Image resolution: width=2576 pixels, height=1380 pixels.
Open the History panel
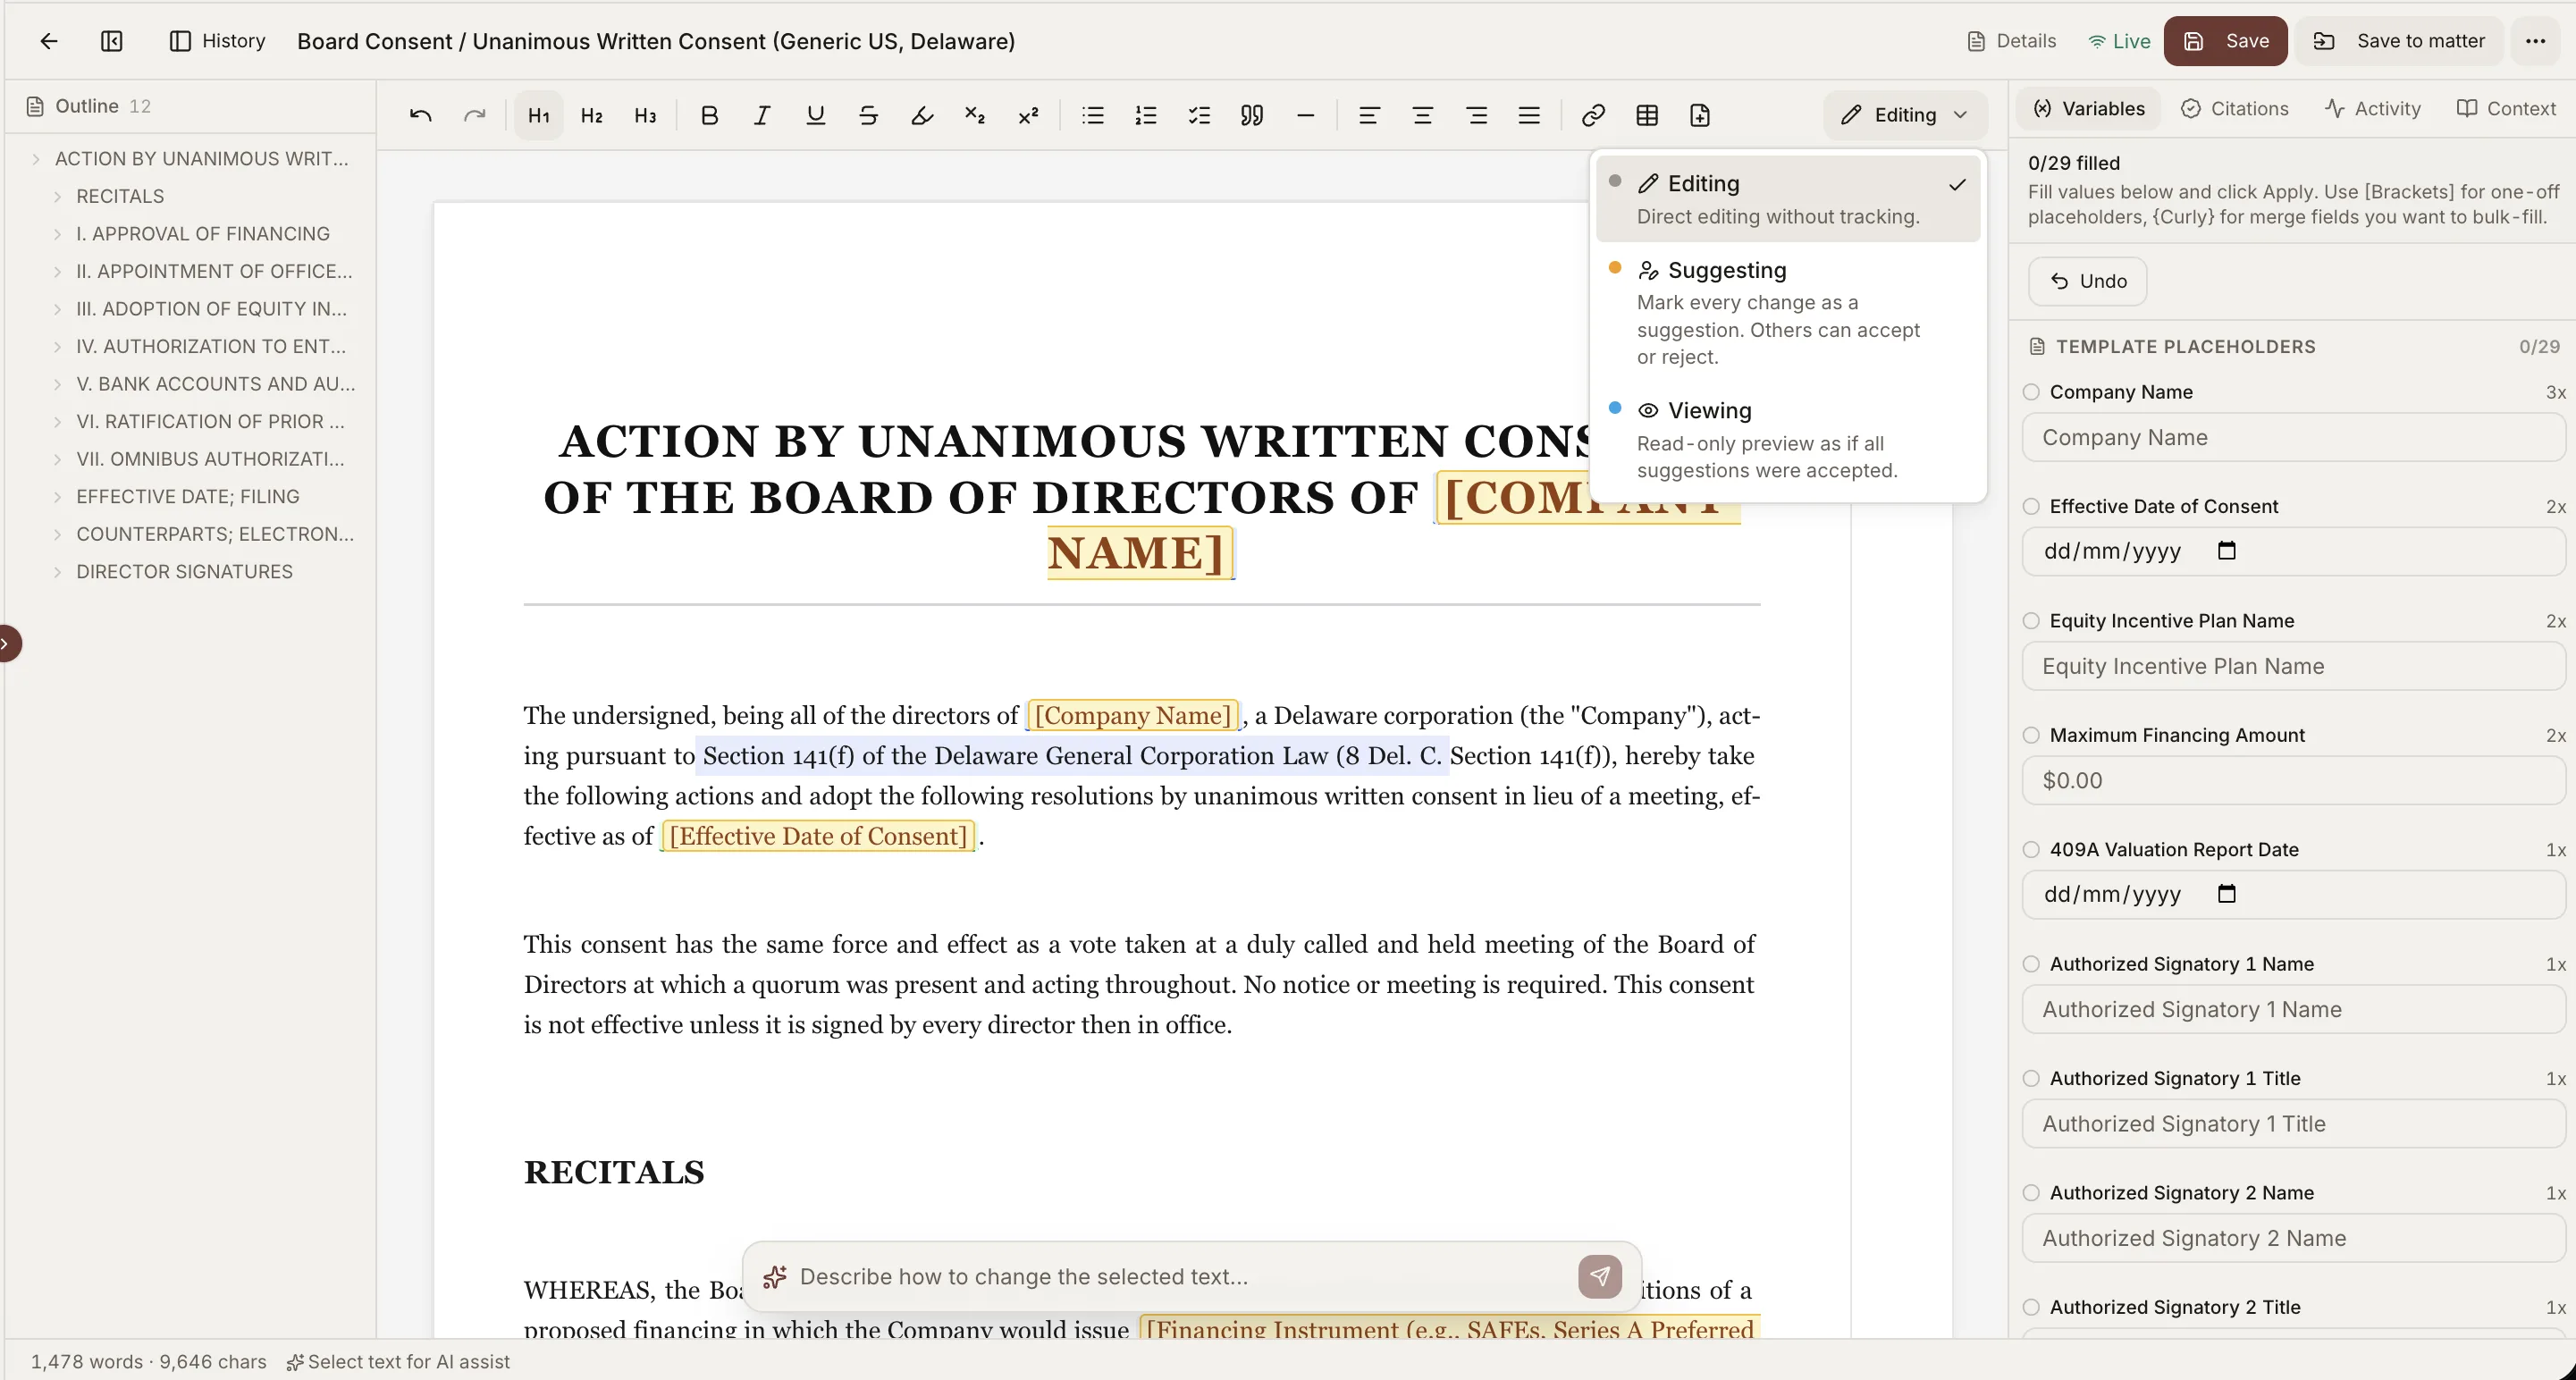pos(218,41)
